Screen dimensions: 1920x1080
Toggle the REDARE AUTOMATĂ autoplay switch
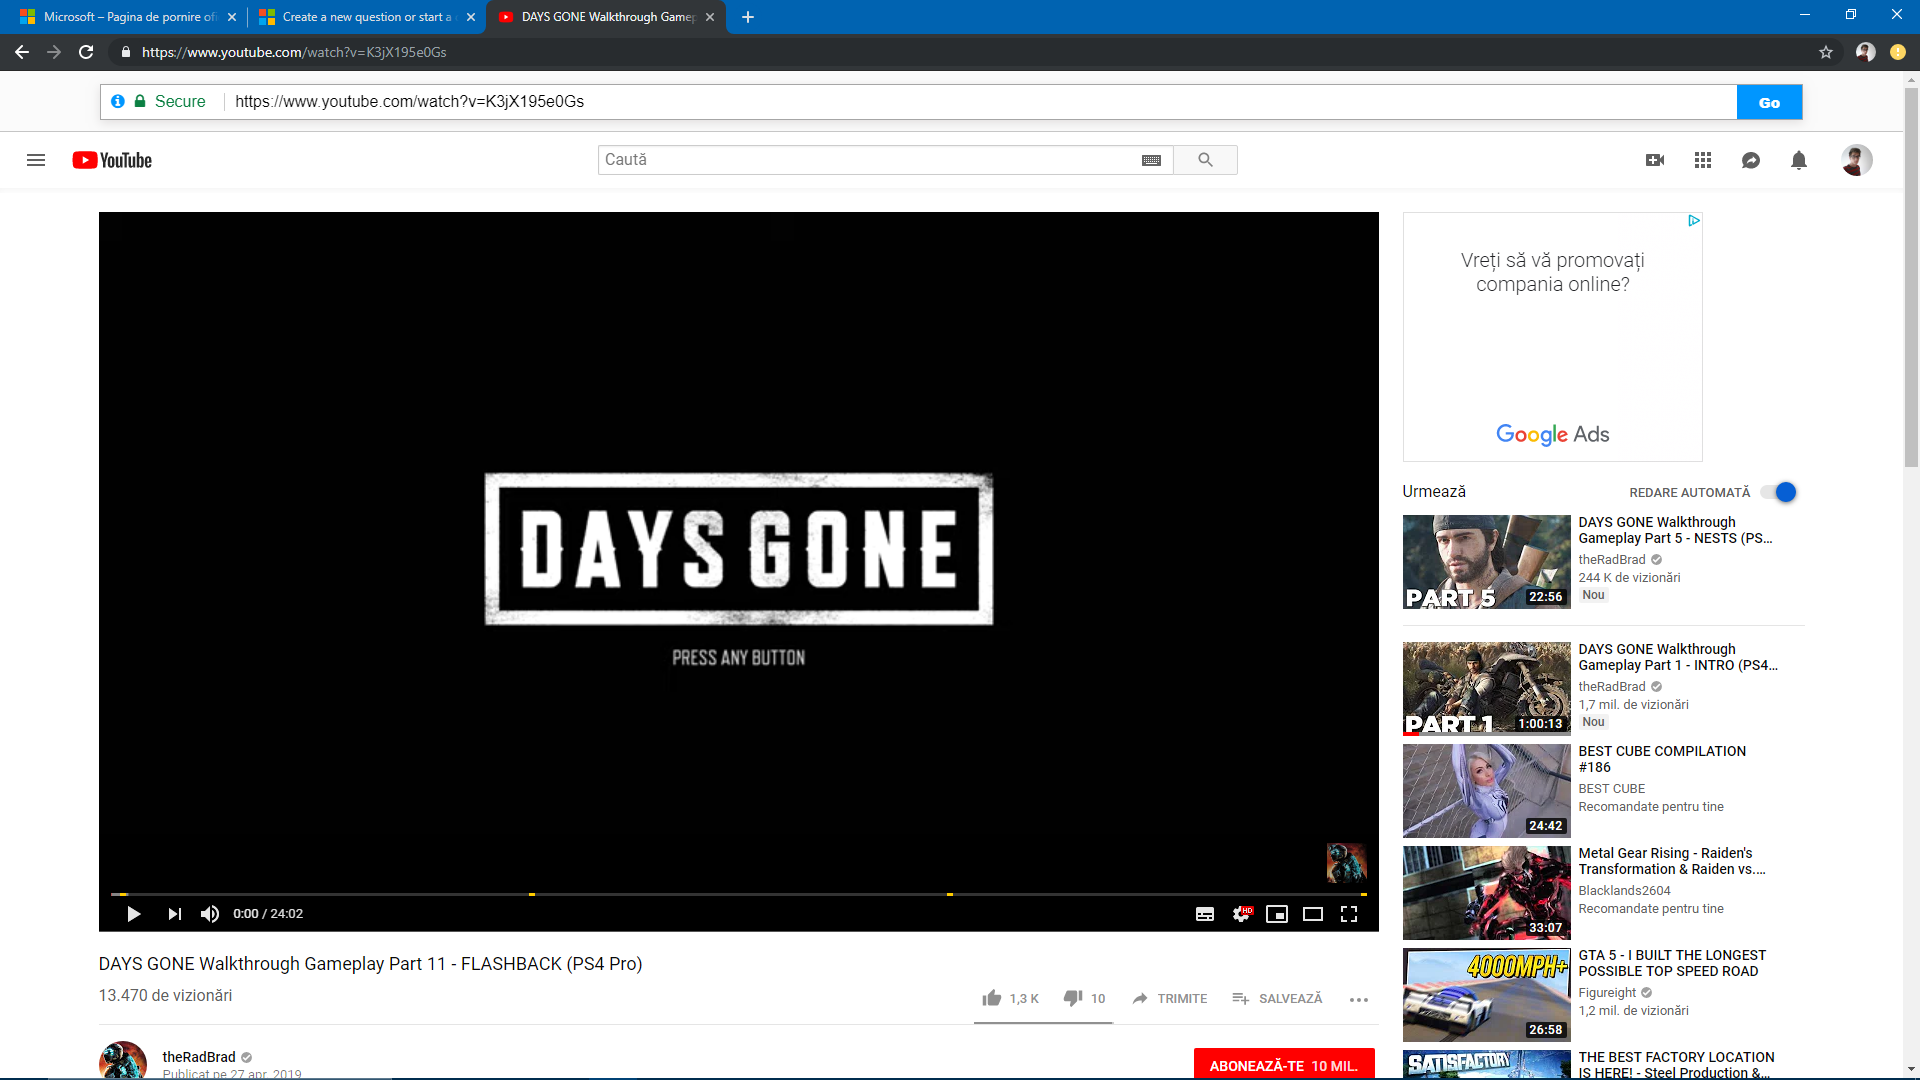(1779, 492)
